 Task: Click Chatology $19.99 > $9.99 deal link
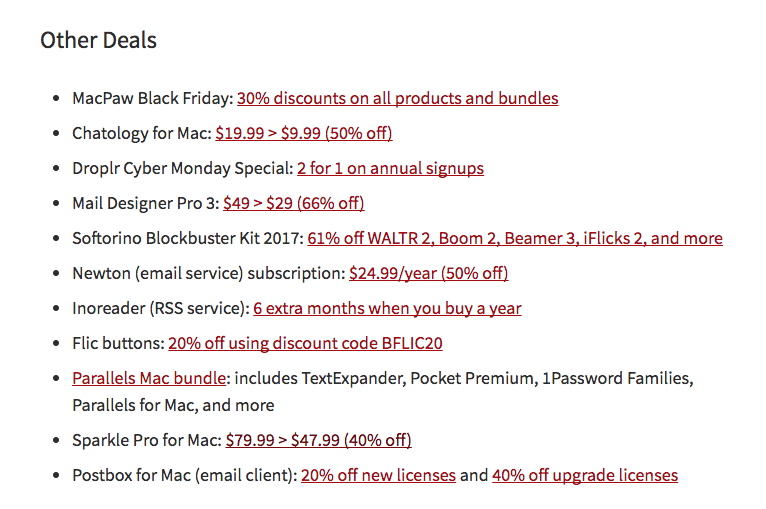click(303, 133)
